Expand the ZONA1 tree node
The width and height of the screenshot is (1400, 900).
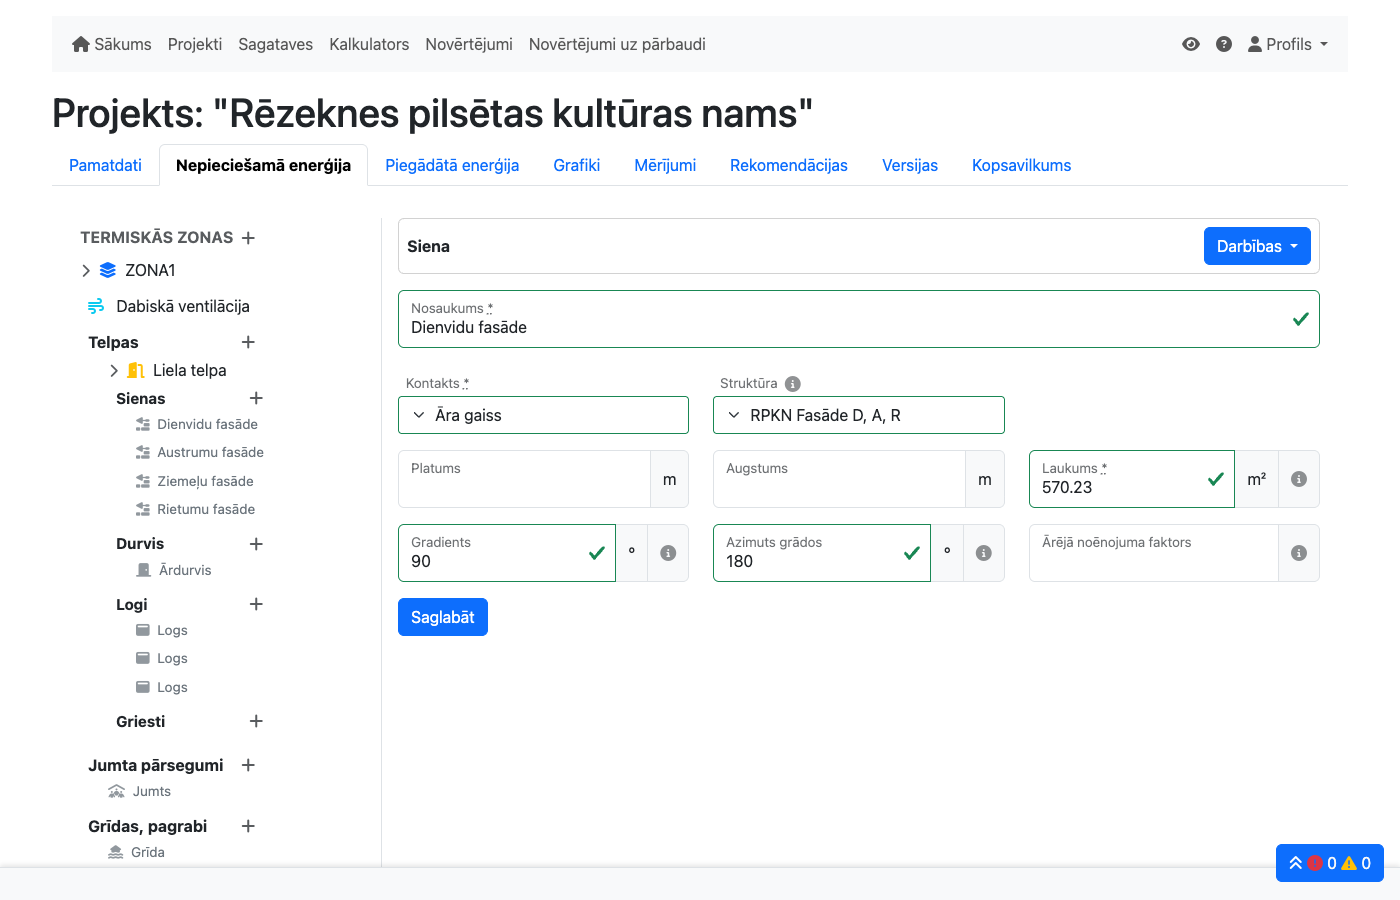click(x=86, y=271)
